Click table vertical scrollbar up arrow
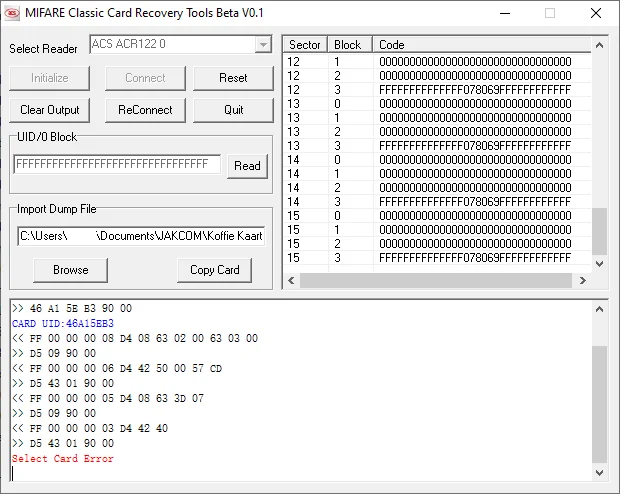The image size is (620, 494). click(x=599, y=45)
